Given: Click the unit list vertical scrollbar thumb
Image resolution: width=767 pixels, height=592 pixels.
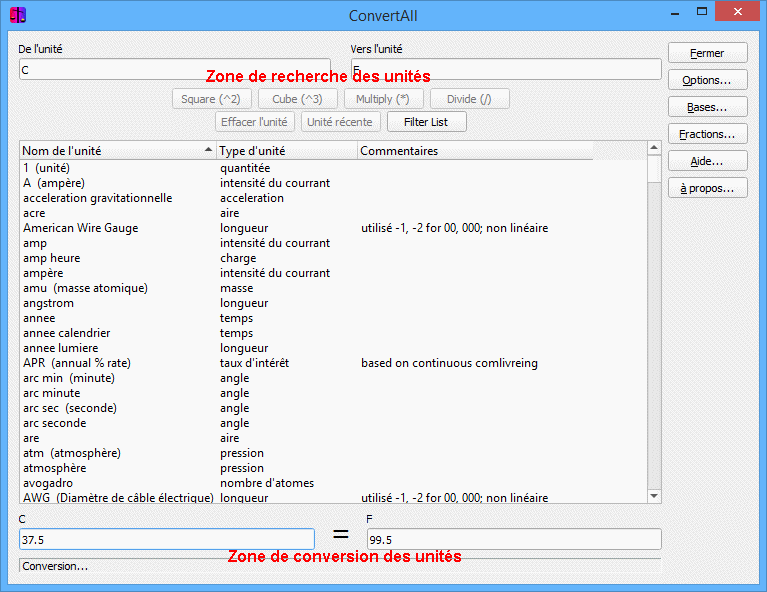Looking at the screenshot, I should [x=654, y=169].
